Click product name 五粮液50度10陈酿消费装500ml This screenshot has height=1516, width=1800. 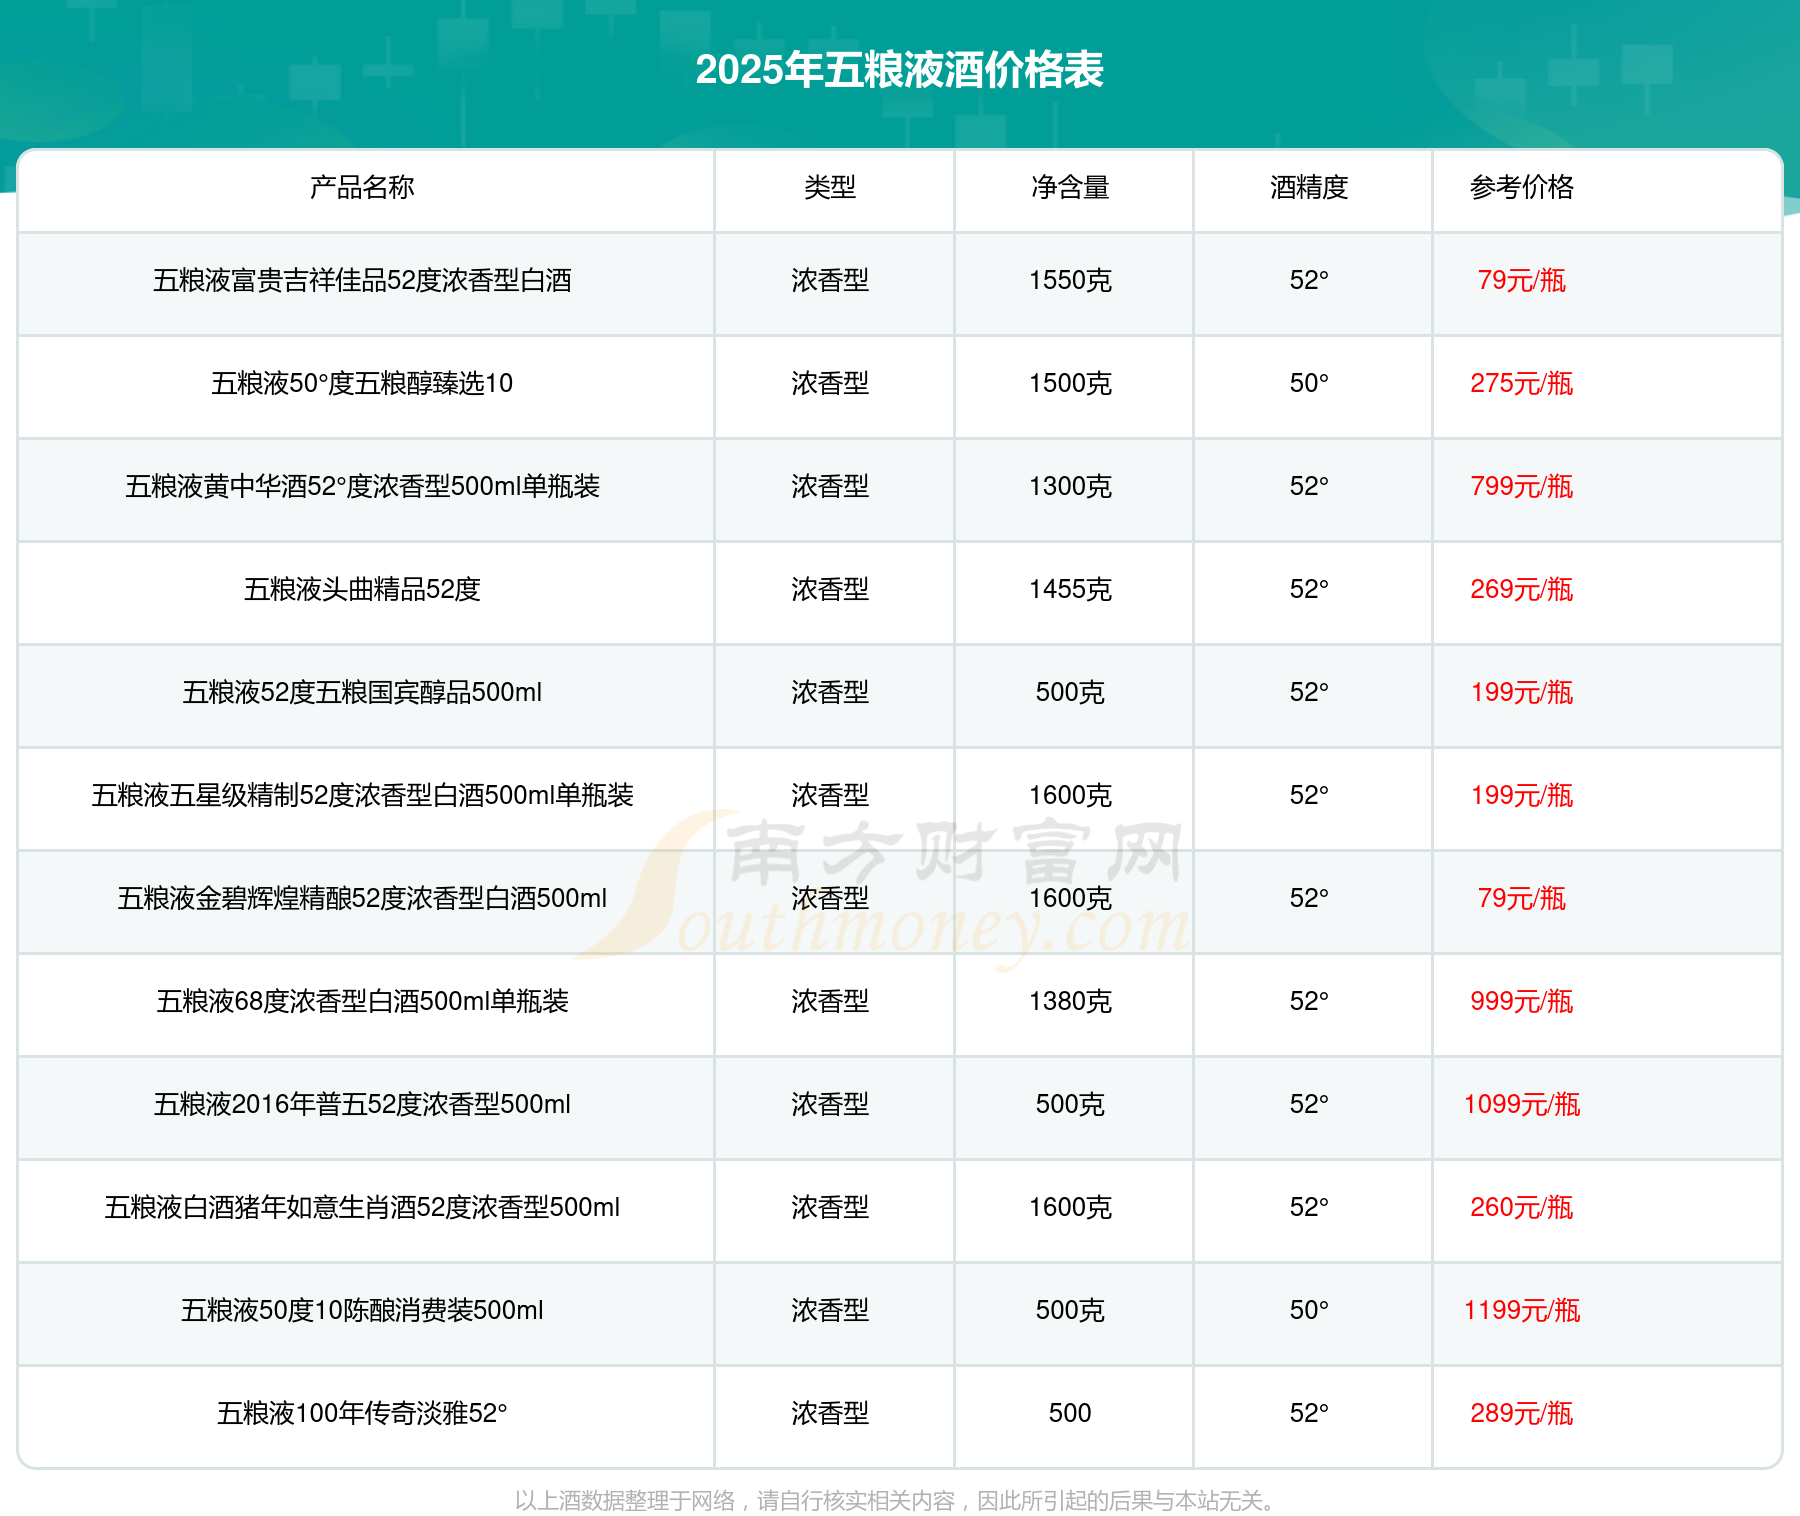(x=362, y=1310)
